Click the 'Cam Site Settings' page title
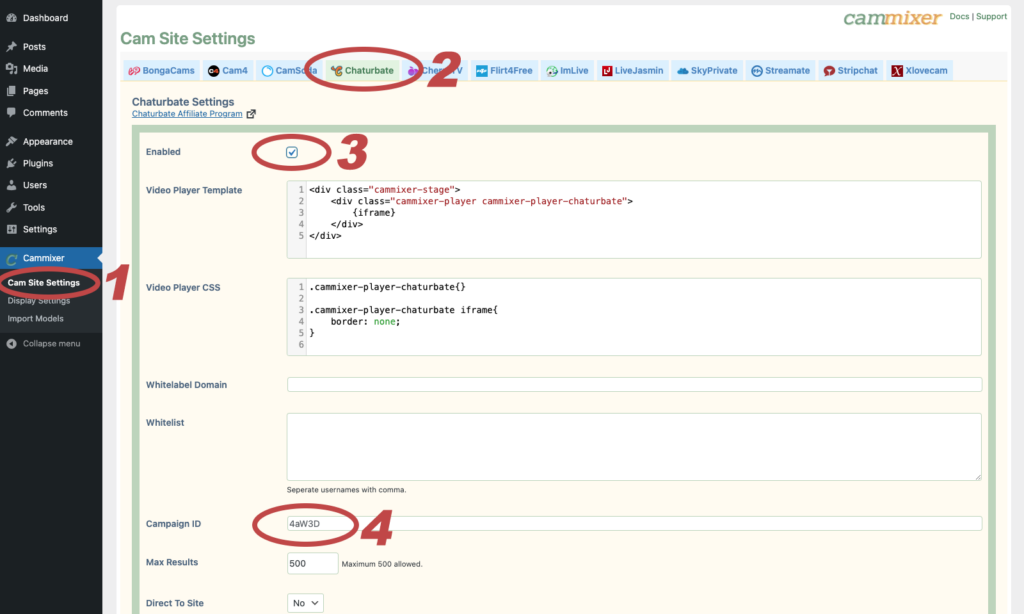This screenshot has width=1024, height=614. coord(187,39)
